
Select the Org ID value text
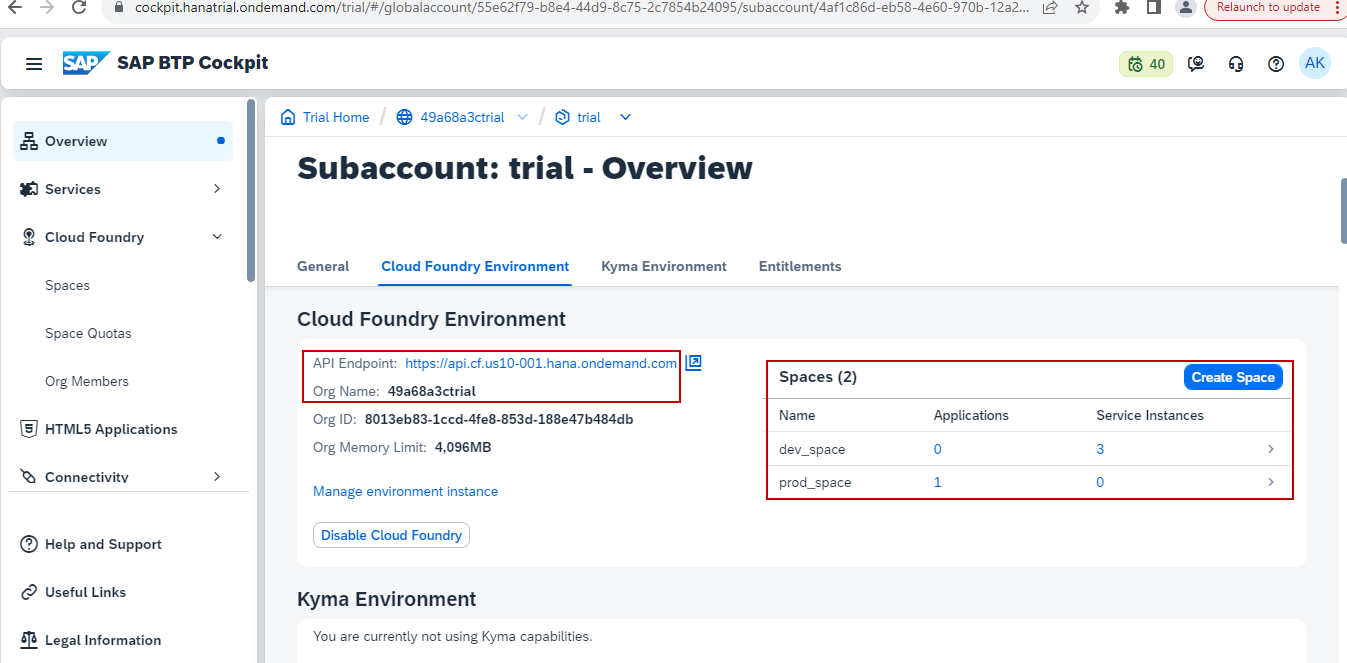499,419
